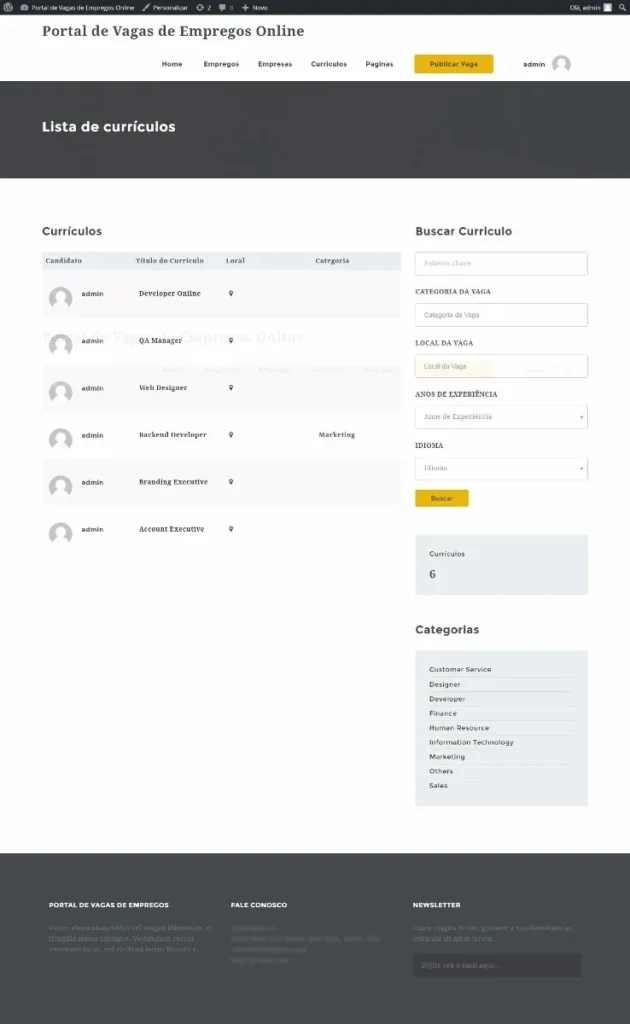Image resolution: width=630 pixels, height=1024 pixels.
Task: Click the Publicar Vaga button
Action: (454, 64)
